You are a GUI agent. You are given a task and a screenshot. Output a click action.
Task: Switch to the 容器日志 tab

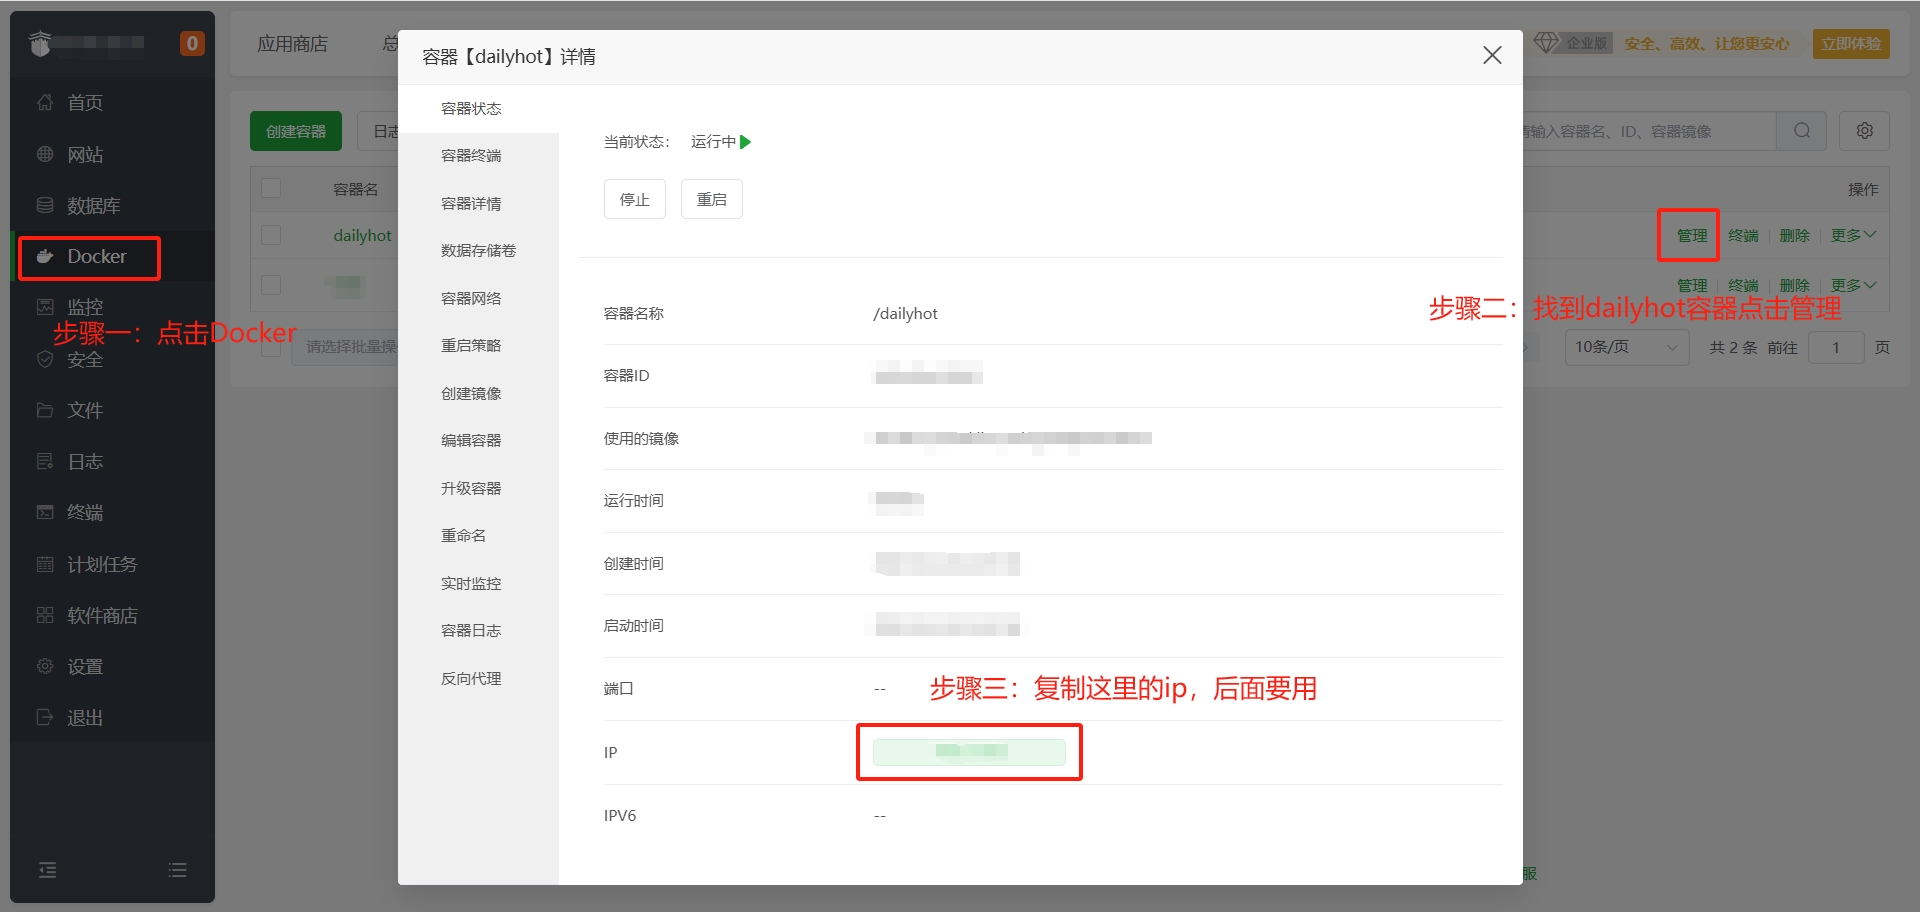point(470,630)
